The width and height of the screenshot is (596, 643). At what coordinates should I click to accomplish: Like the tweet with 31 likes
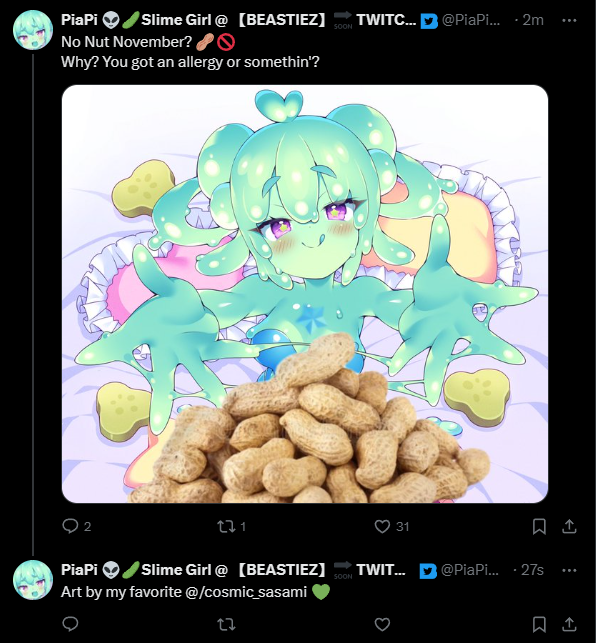[x=382, y=526]
